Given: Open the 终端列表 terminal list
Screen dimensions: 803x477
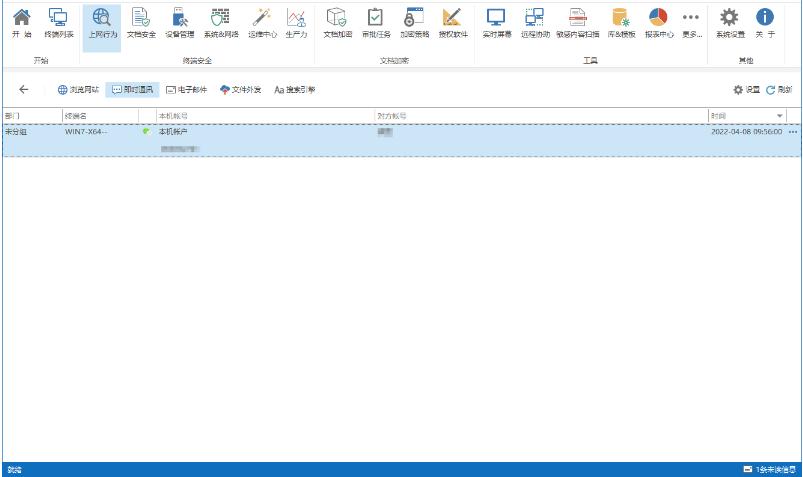Looking at the screenshot, I should point(58,23).
